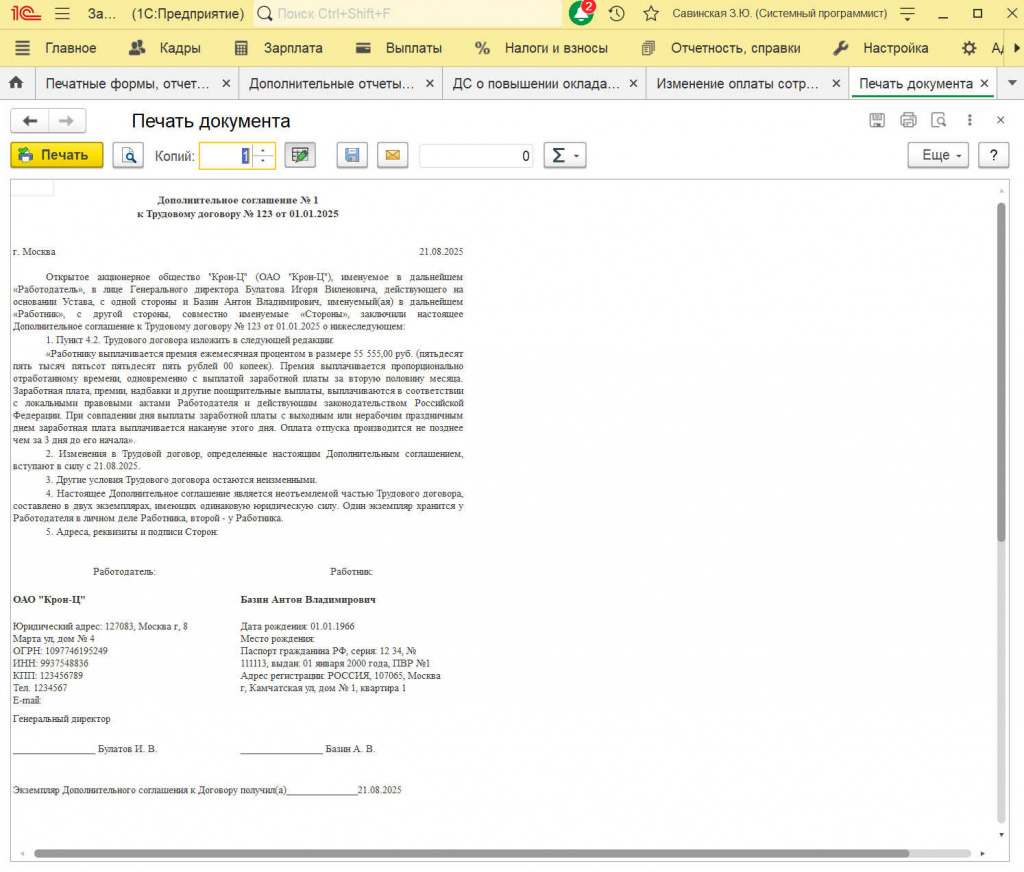Viewport: 1024px width, 872px height.
Task: Click the preview icon in form header
Action: click(x=938, y=120)
